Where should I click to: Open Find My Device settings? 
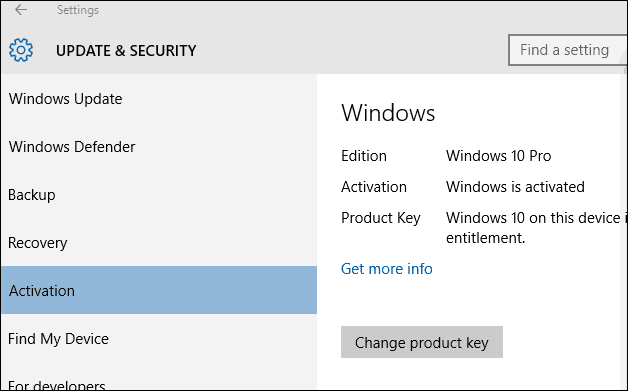[x=159, y=339]
